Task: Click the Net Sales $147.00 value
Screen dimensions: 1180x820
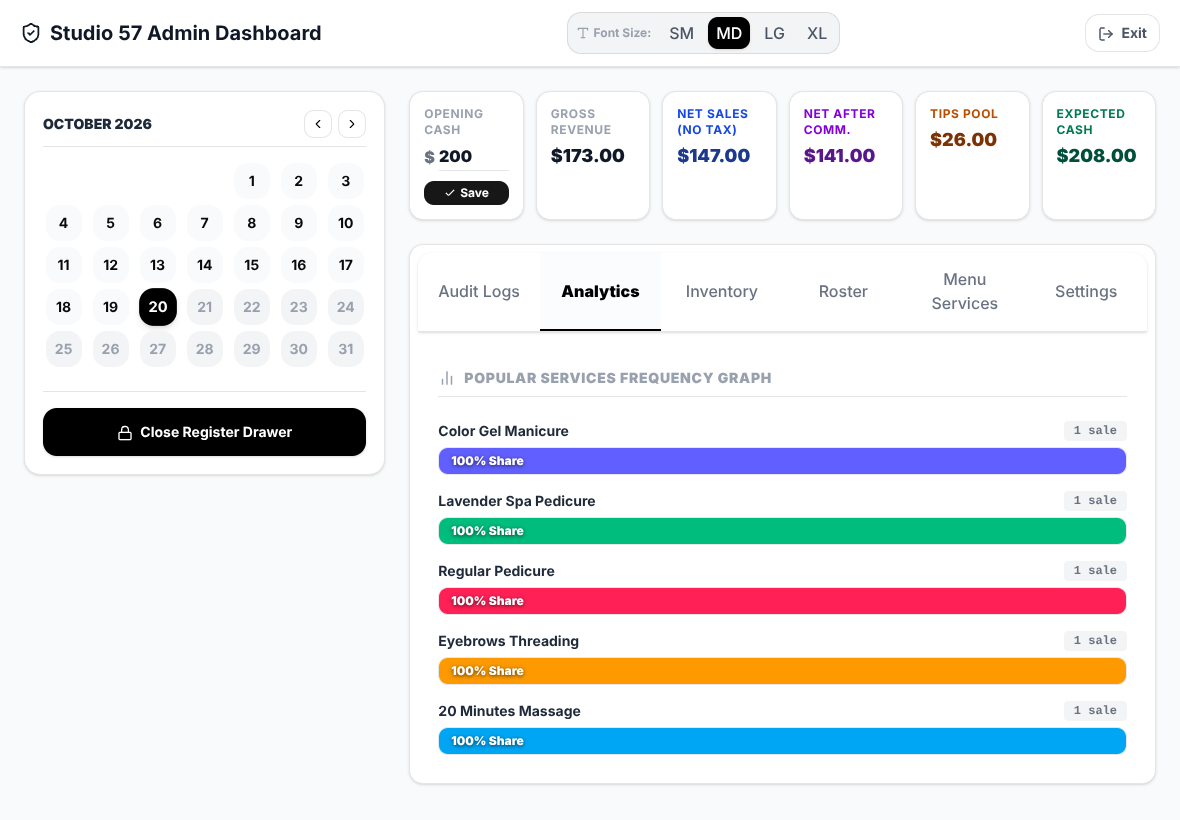Action: (x=713, y=156)
